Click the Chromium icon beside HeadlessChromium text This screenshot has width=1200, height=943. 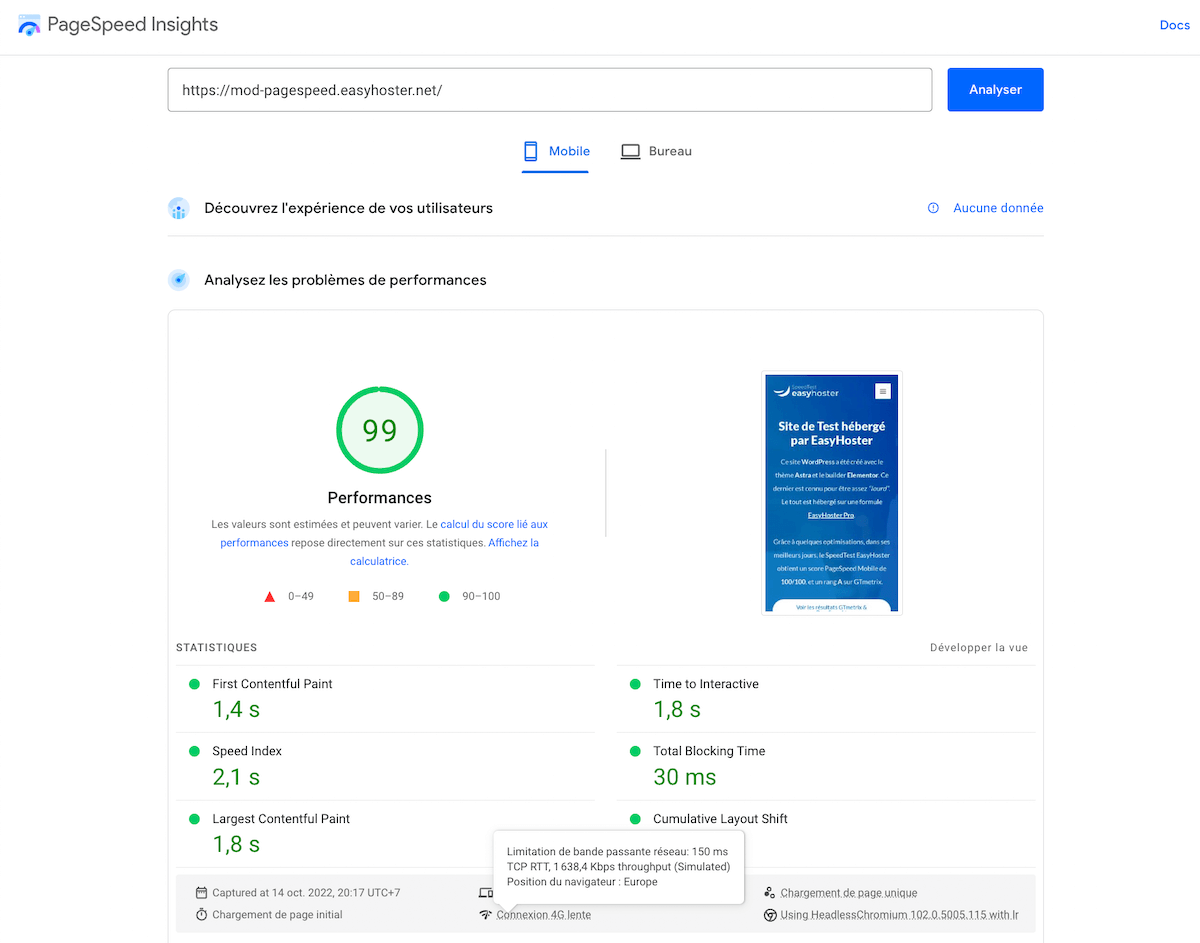coord(770,914)
